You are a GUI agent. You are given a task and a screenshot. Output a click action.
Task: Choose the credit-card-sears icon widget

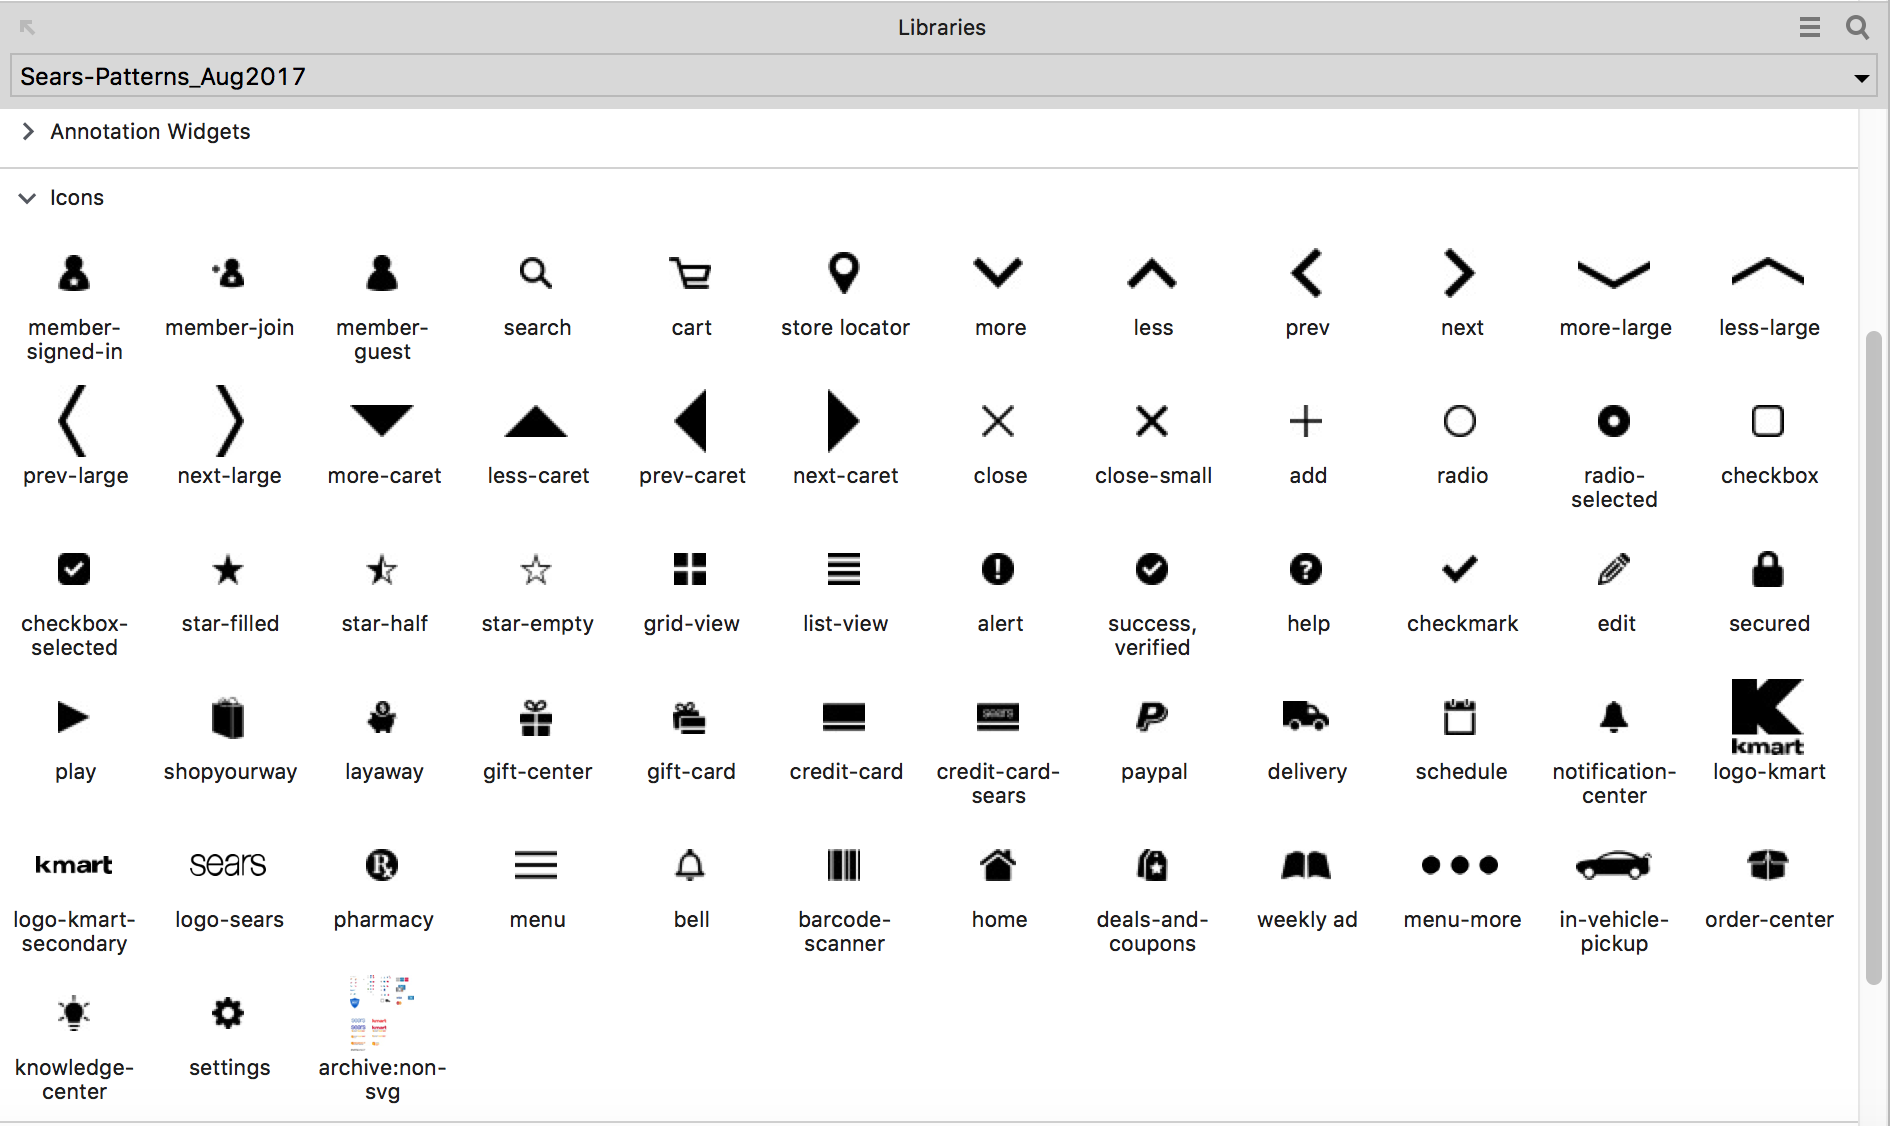click(x=998, y=717)
